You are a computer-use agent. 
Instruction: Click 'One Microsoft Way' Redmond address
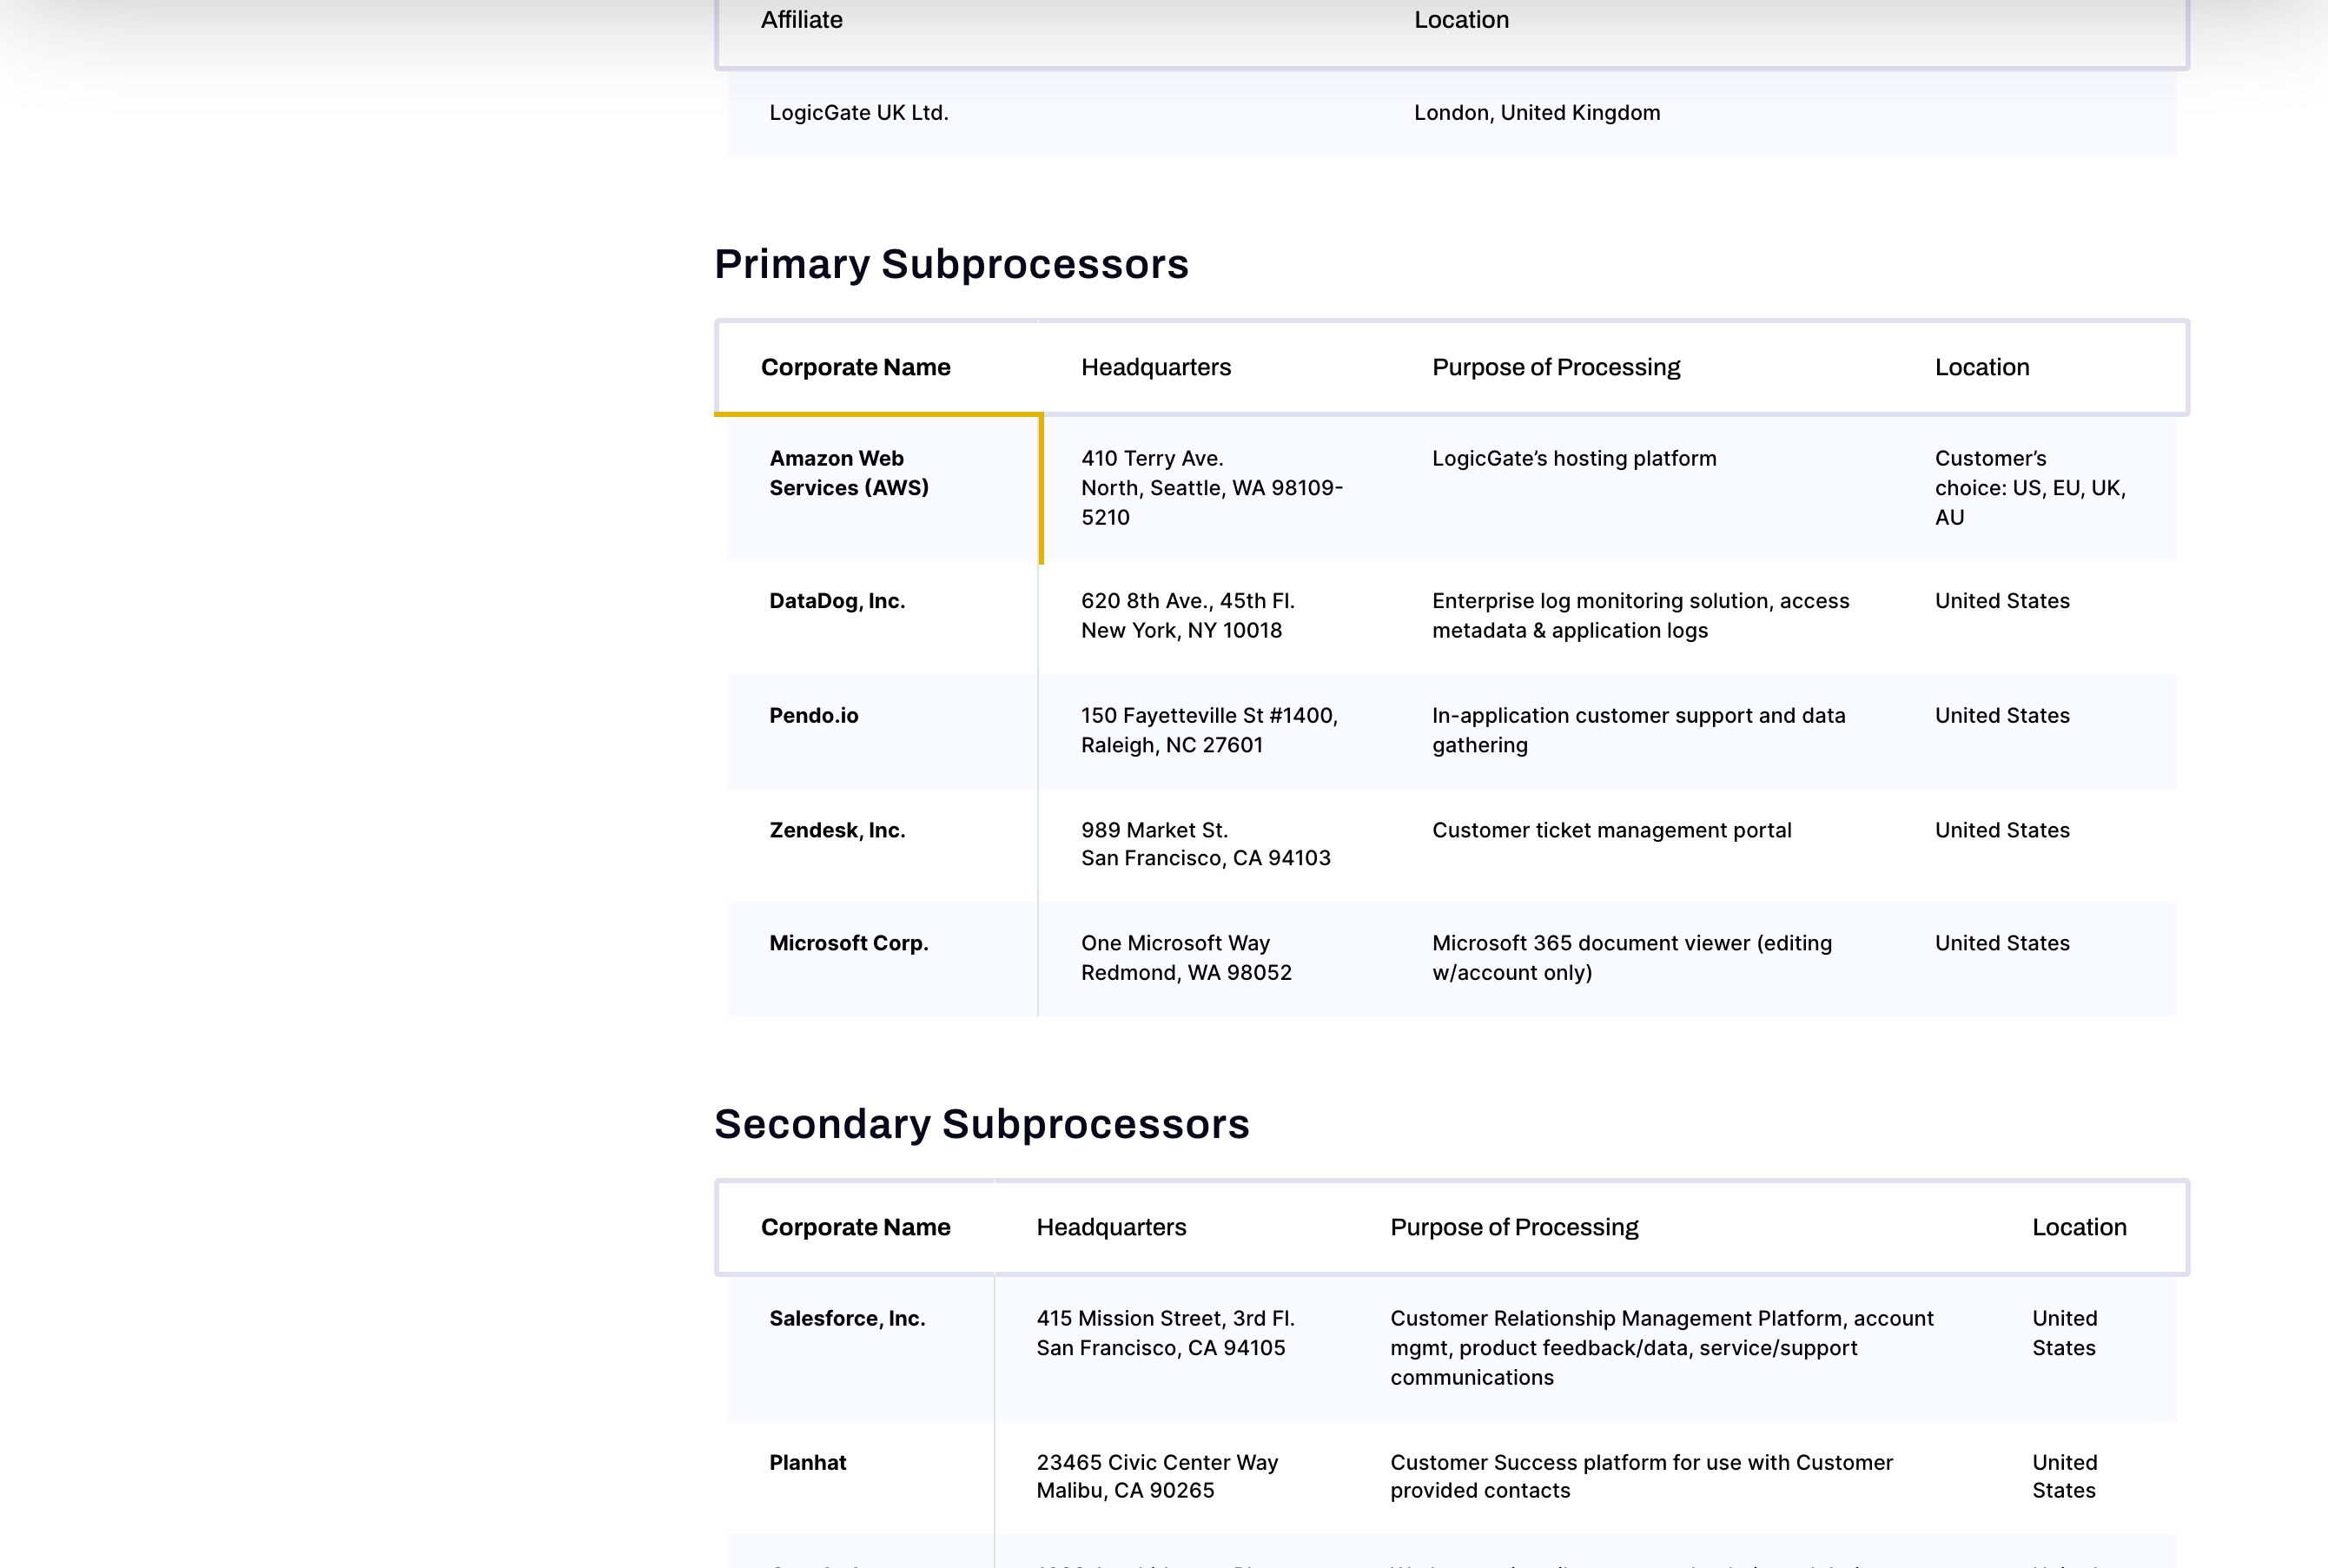[x=1186, y=958]
